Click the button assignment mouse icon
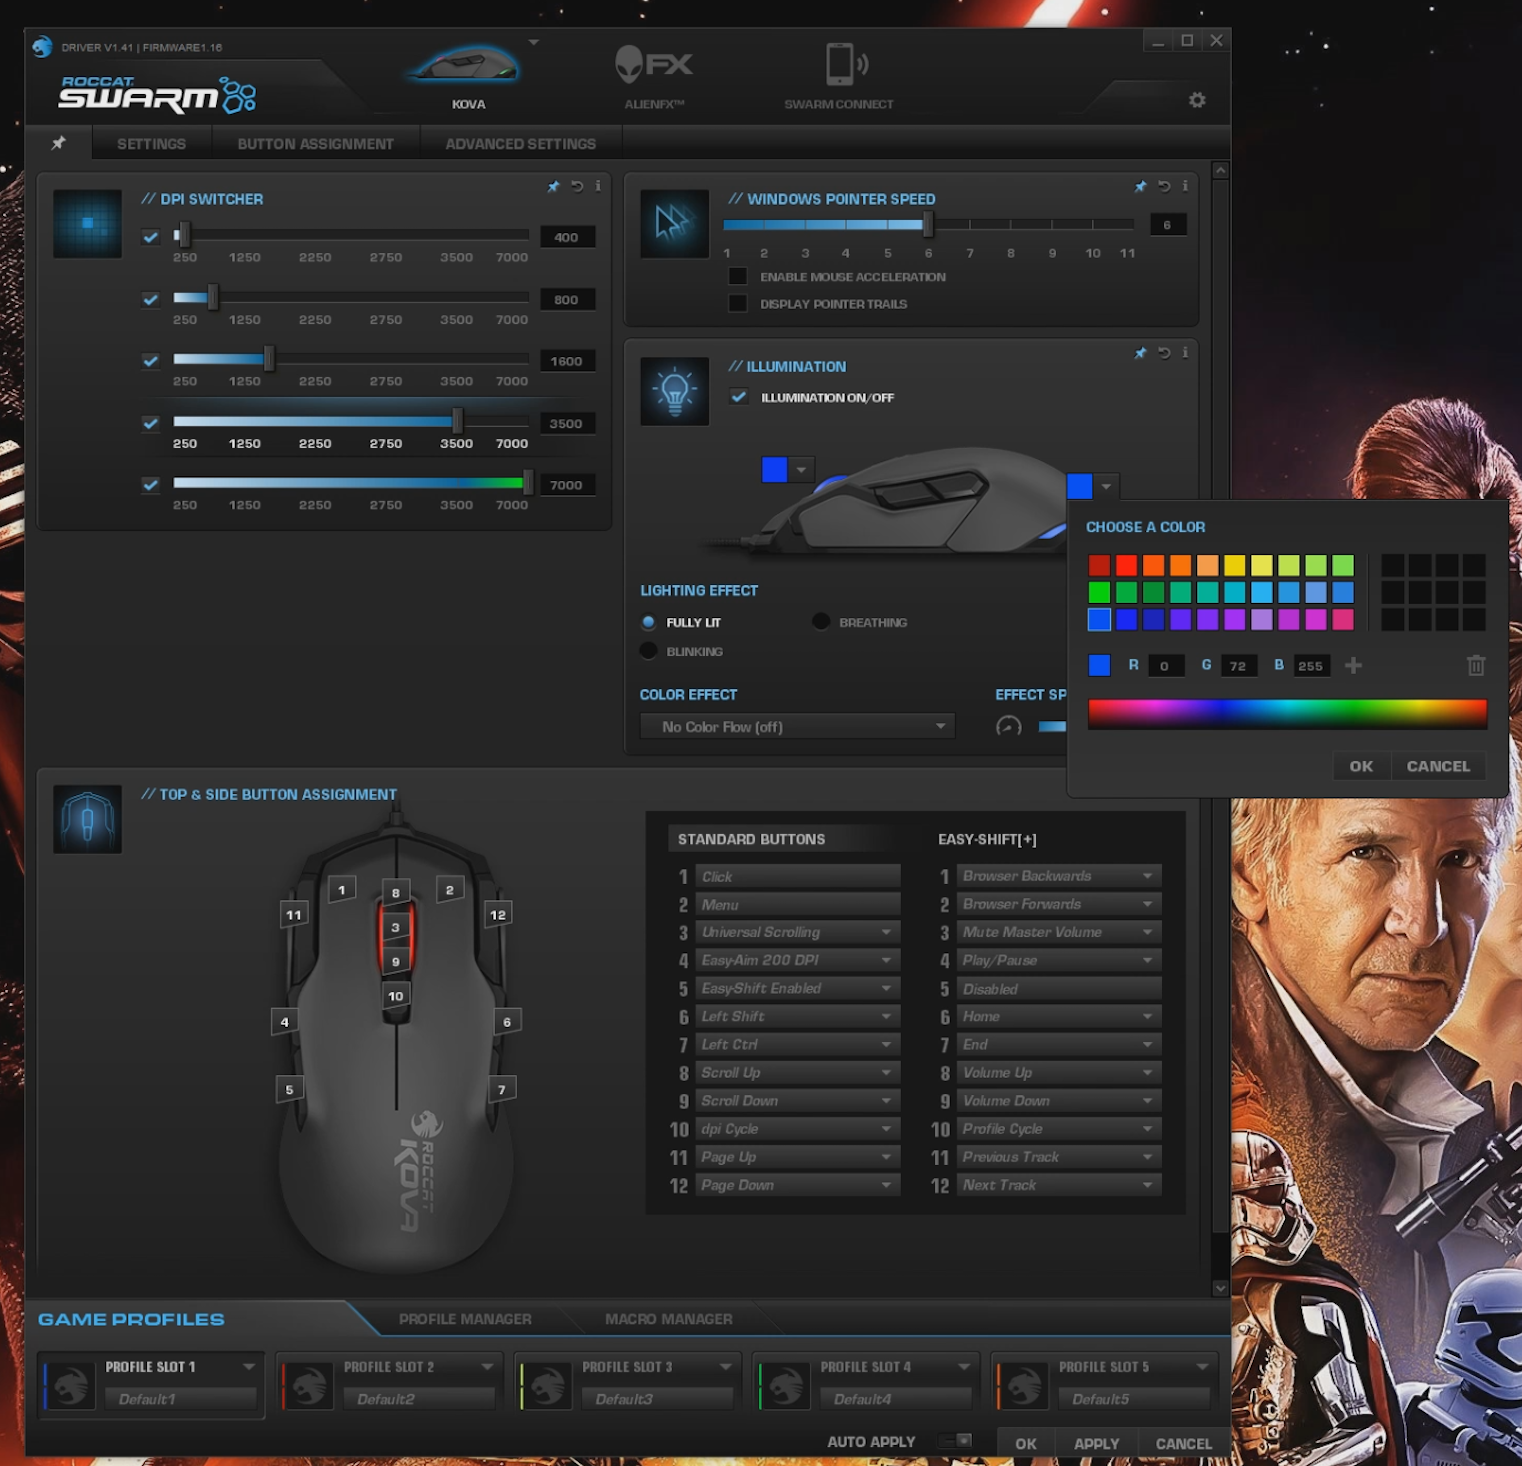1522x1466 pixels. [87, 819]
